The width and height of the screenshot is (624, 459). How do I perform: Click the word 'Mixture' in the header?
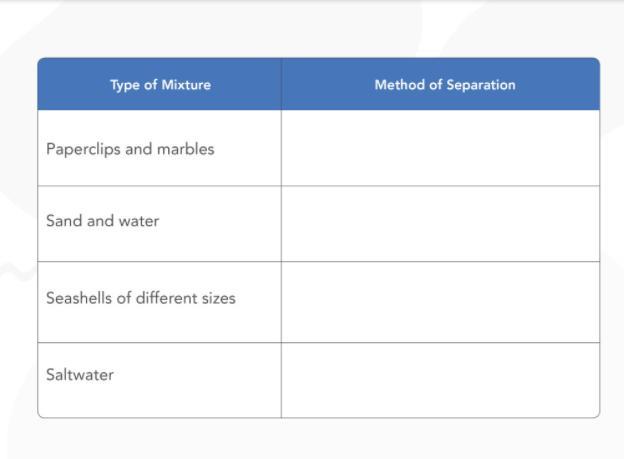click(x=186, y=85)
